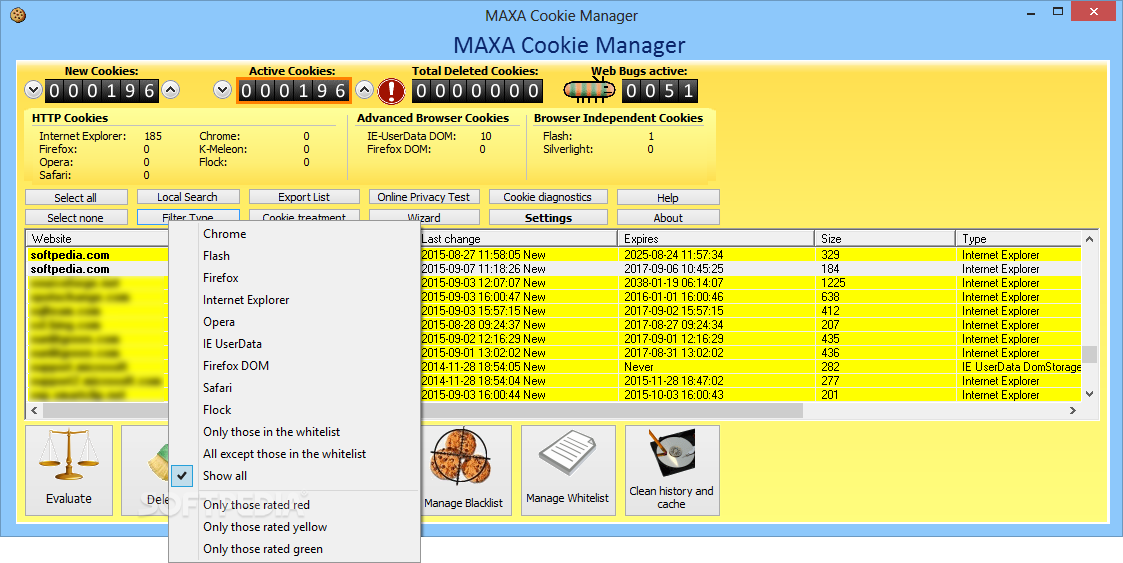Select Only those rated yellow

pos(294,527)
